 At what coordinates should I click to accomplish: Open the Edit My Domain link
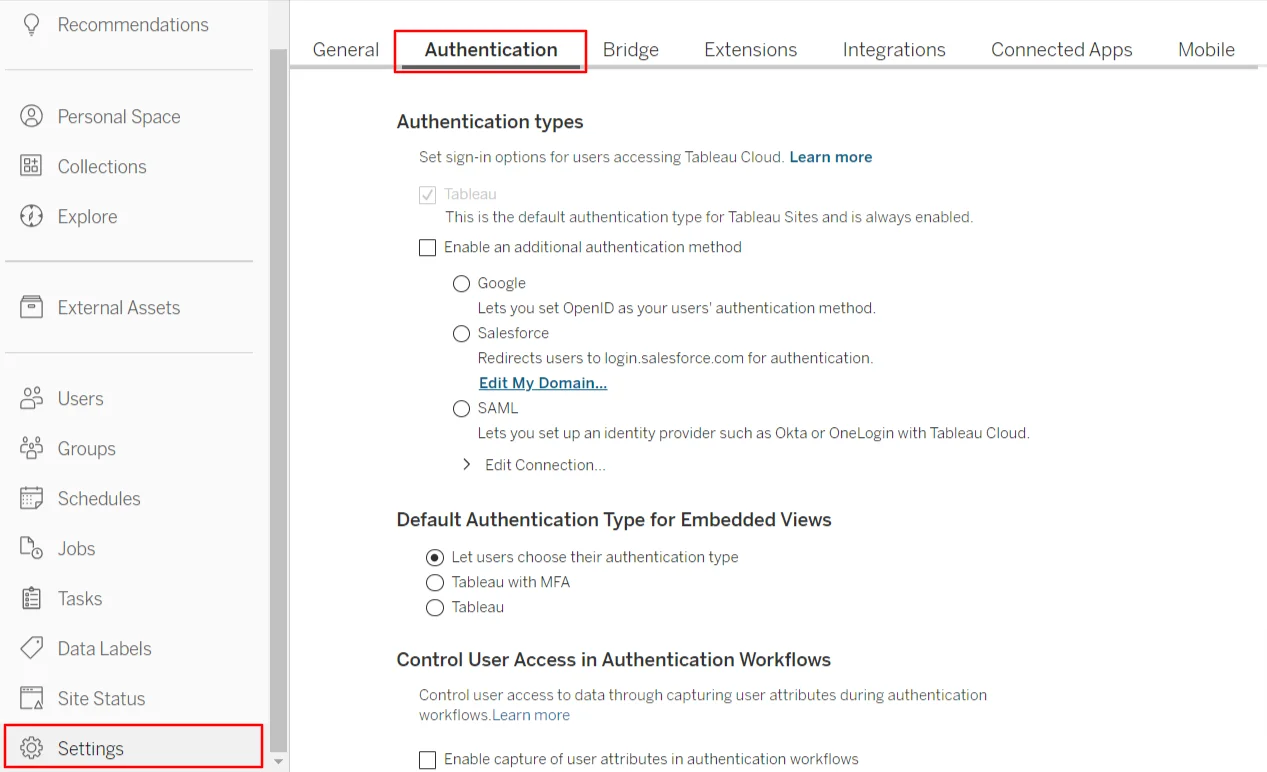(543, 383)
